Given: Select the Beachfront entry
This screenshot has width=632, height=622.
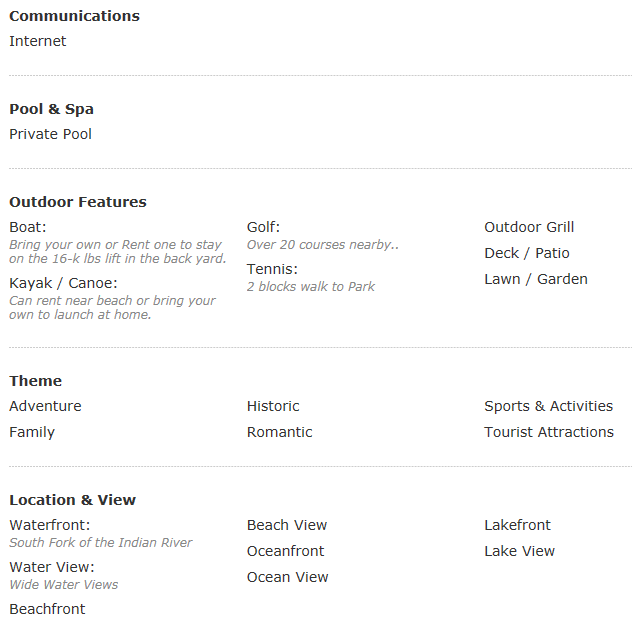Looking at the screenshot, I should 47,609.
